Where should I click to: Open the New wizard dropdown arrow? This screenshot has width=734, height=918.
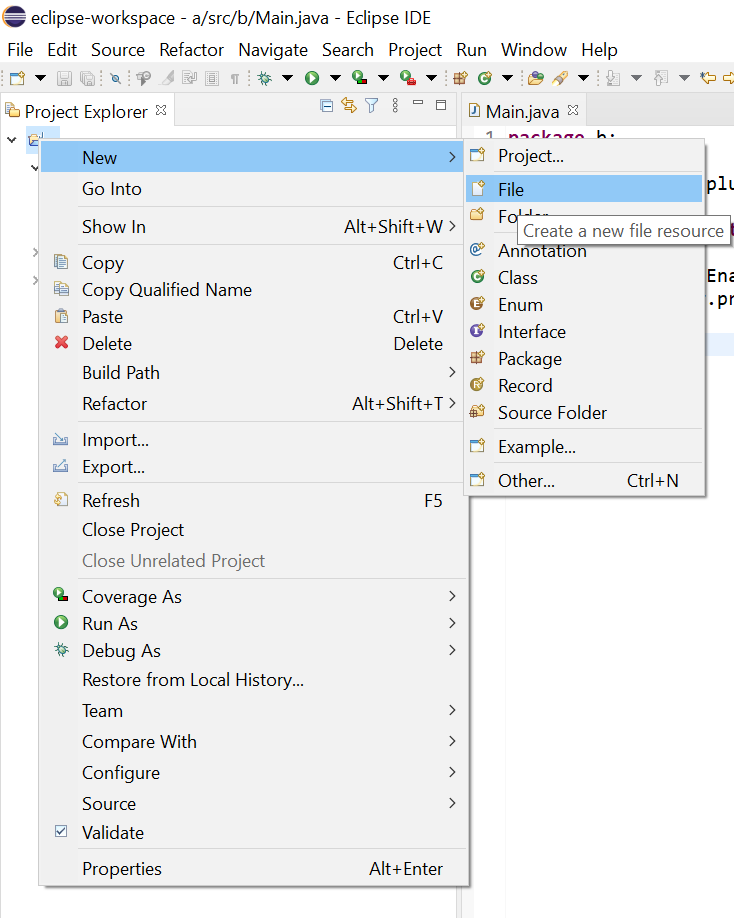pos(40,78)
